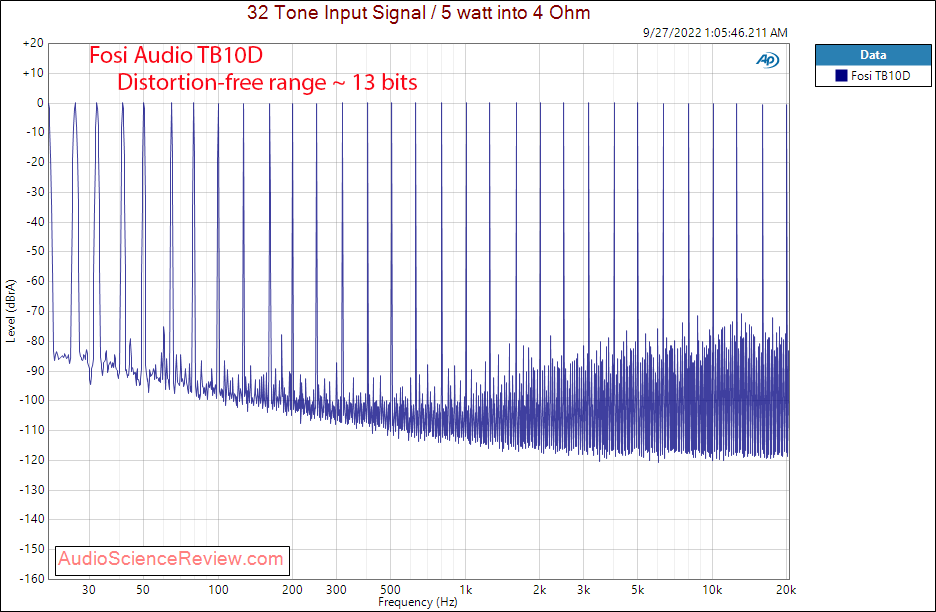Image resolution: width=936 pixels, height=612 pixels.
Task: Click the 1k tick on the frequency axis
Action: tap(466, 590)
